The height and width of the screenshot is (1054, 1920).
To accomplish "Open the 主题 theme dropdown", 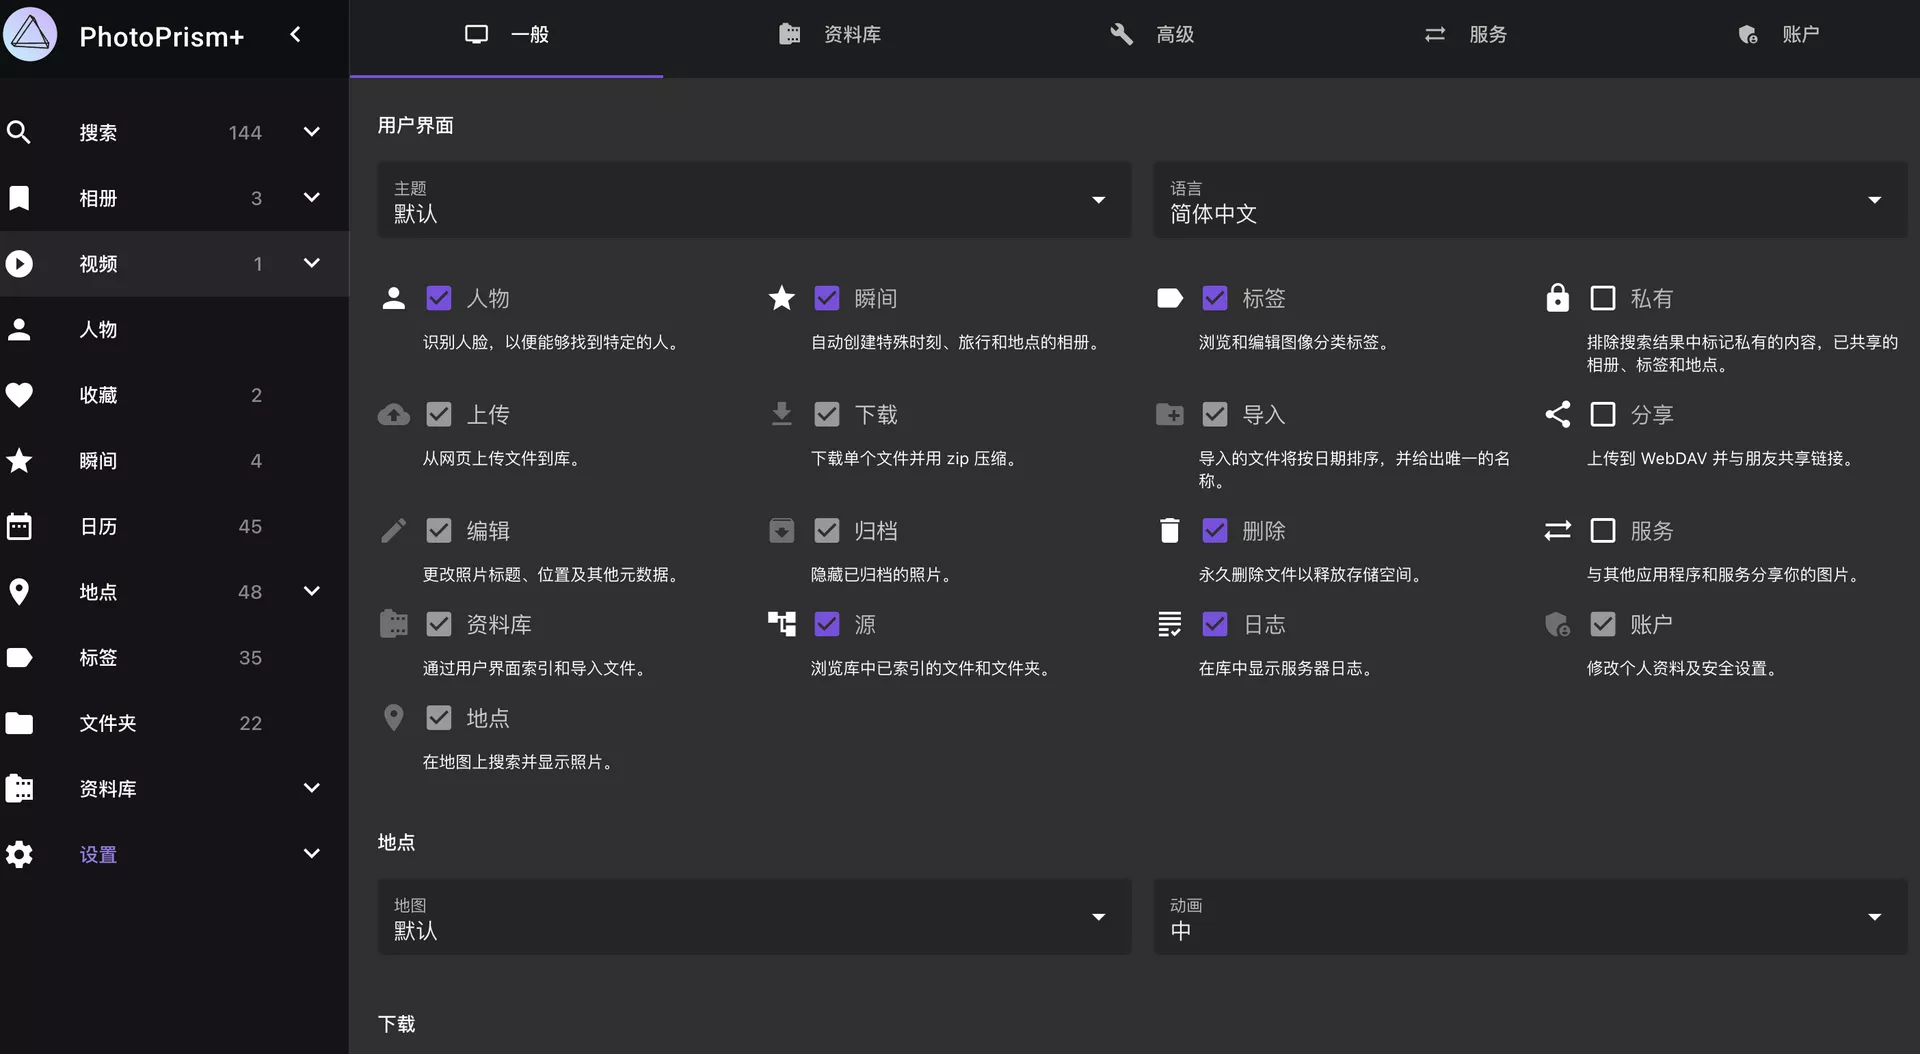I will [x=754, y=200].
